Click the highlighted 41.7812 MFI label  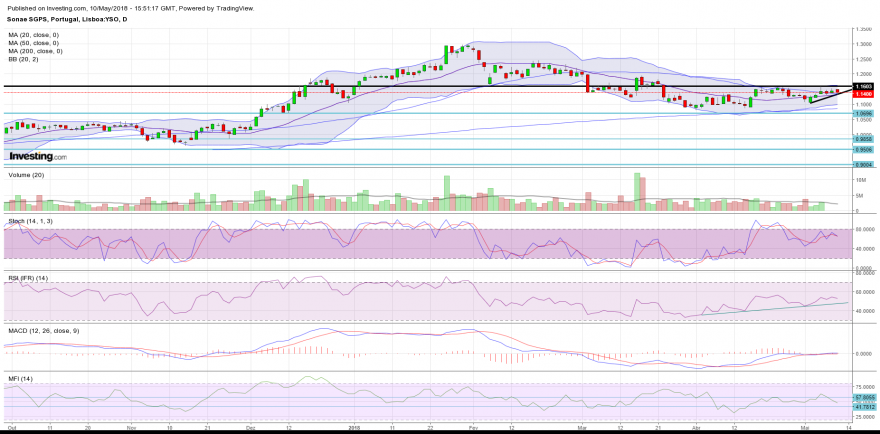coord(863,406)
